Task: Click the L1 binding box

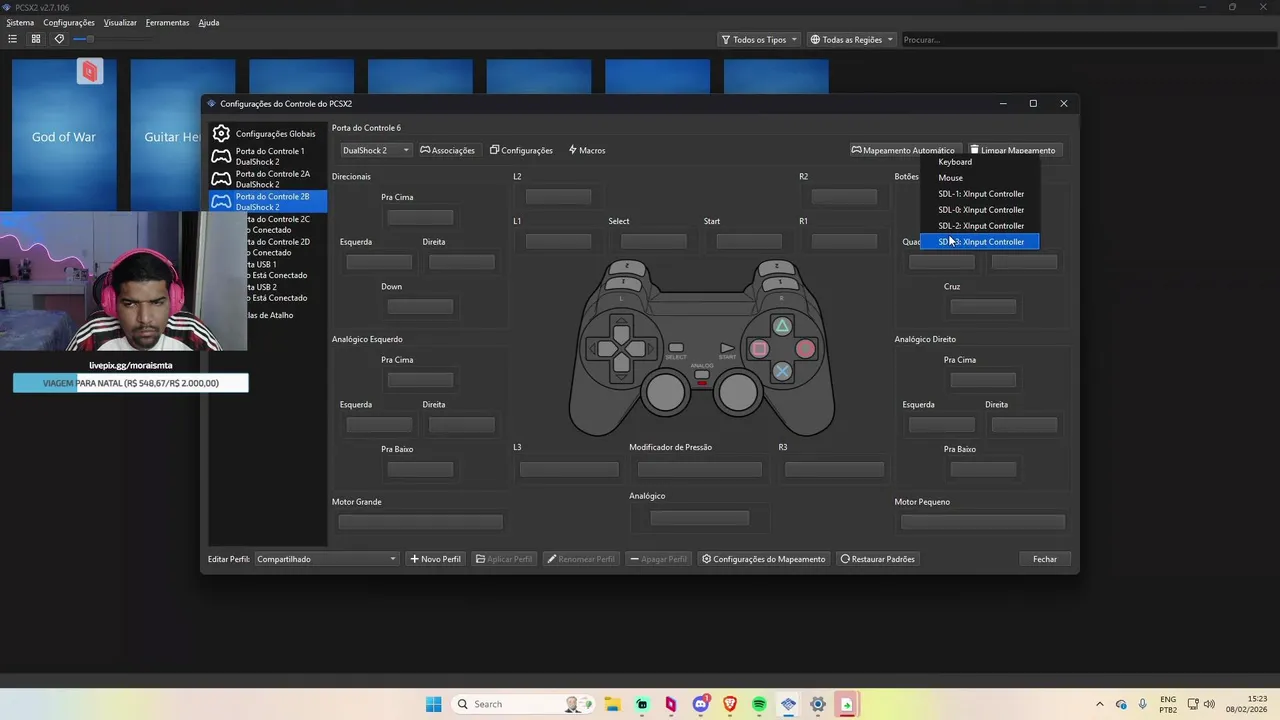Action: coord(558,241)
